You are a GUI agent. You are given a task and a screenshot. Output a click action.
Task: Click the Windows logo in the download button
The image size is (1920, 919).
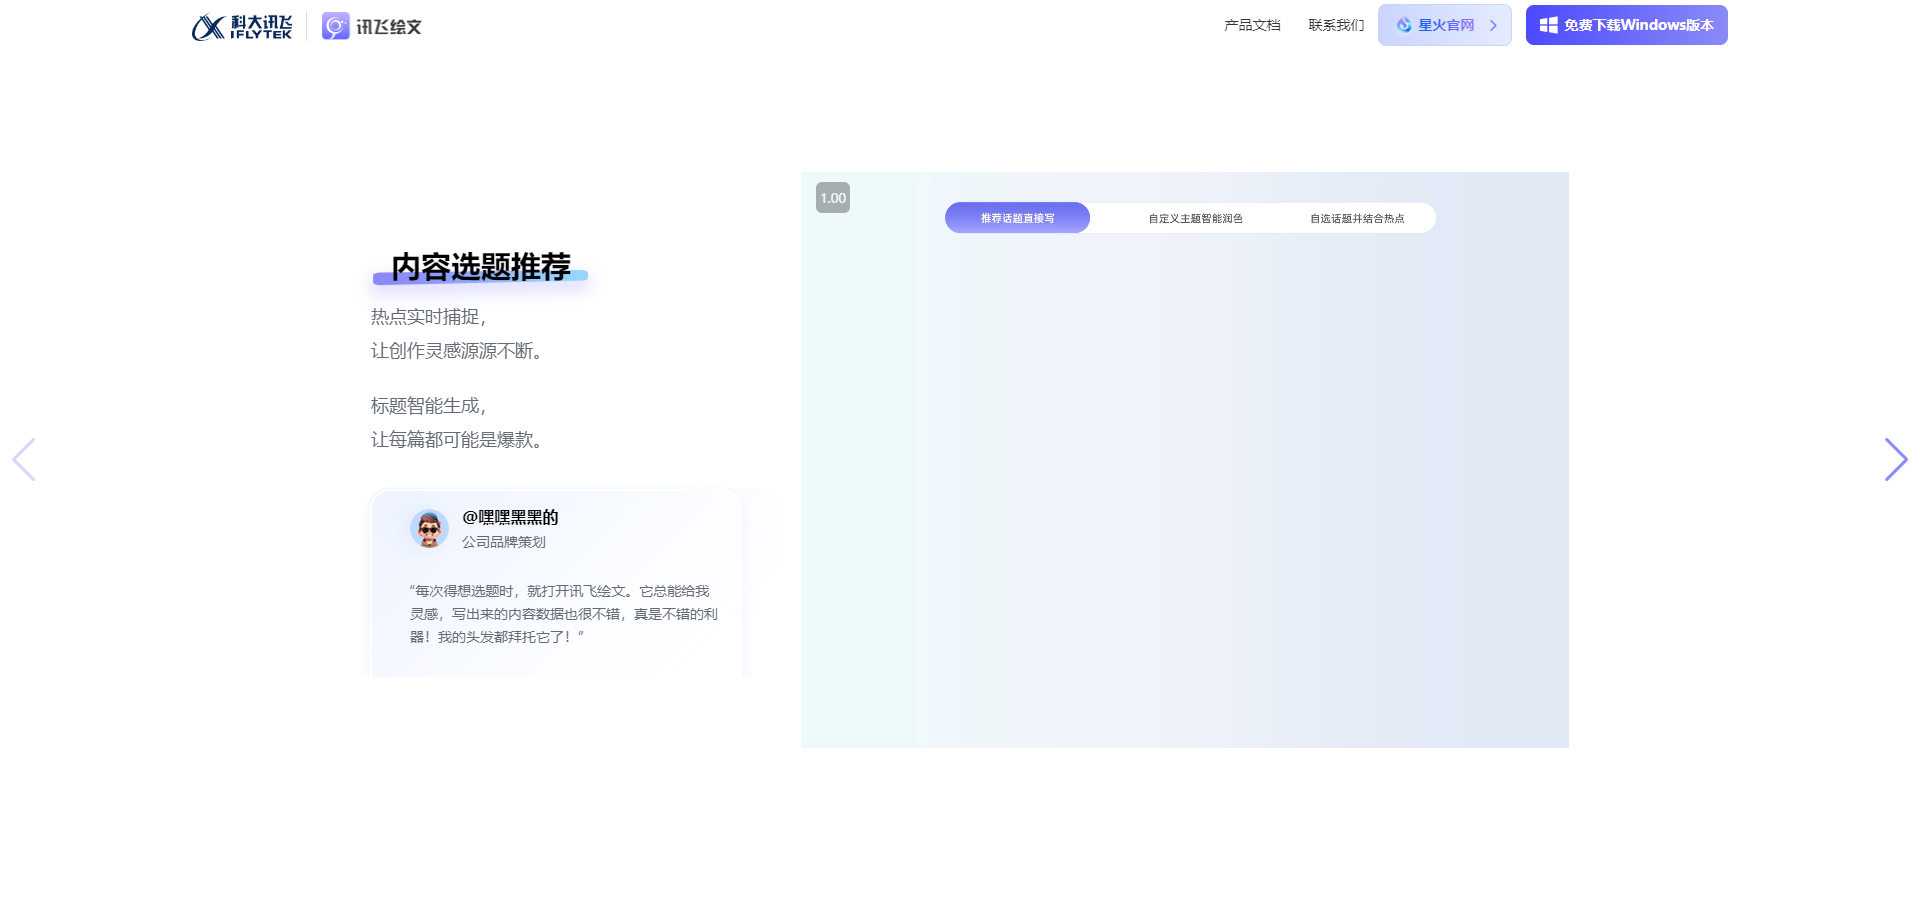(1548, 25)
